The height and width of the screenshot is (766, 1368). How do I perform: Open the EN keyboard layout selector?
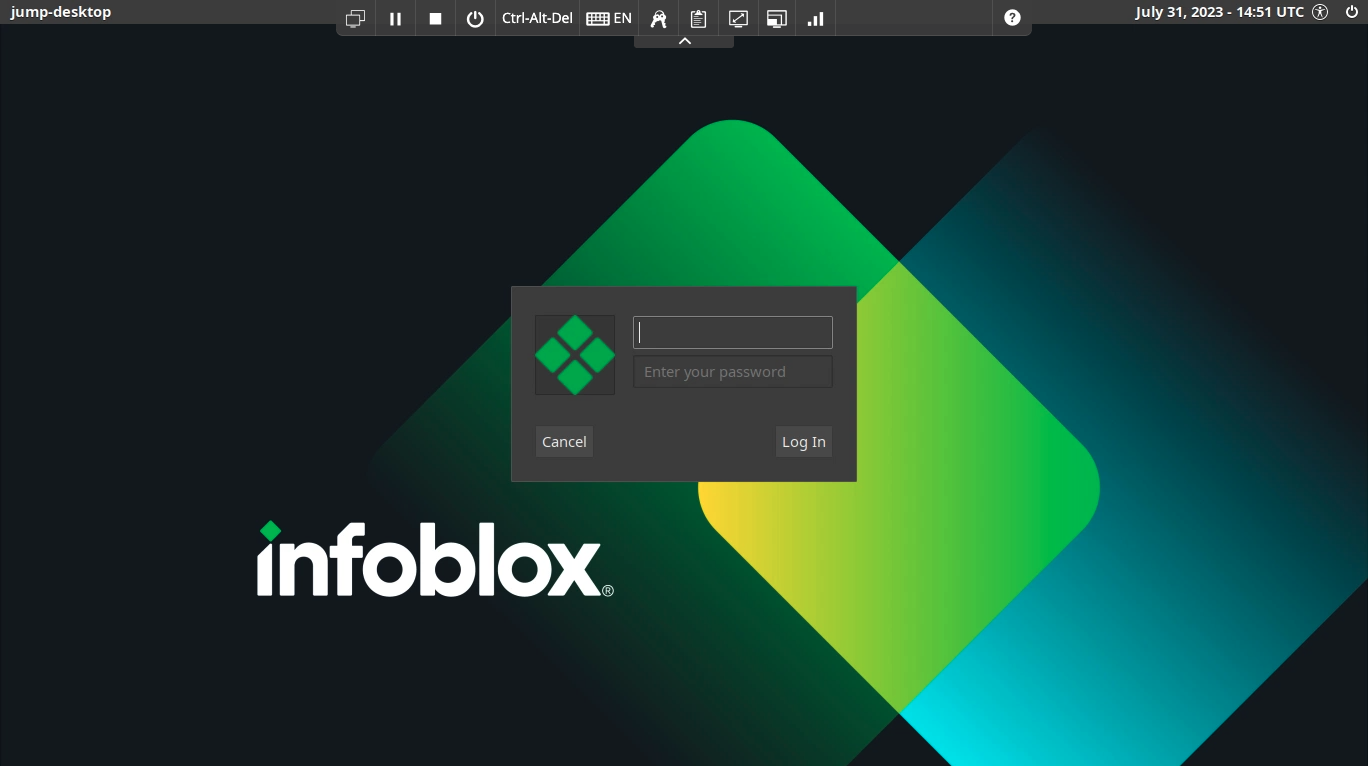tap(609, 18)
